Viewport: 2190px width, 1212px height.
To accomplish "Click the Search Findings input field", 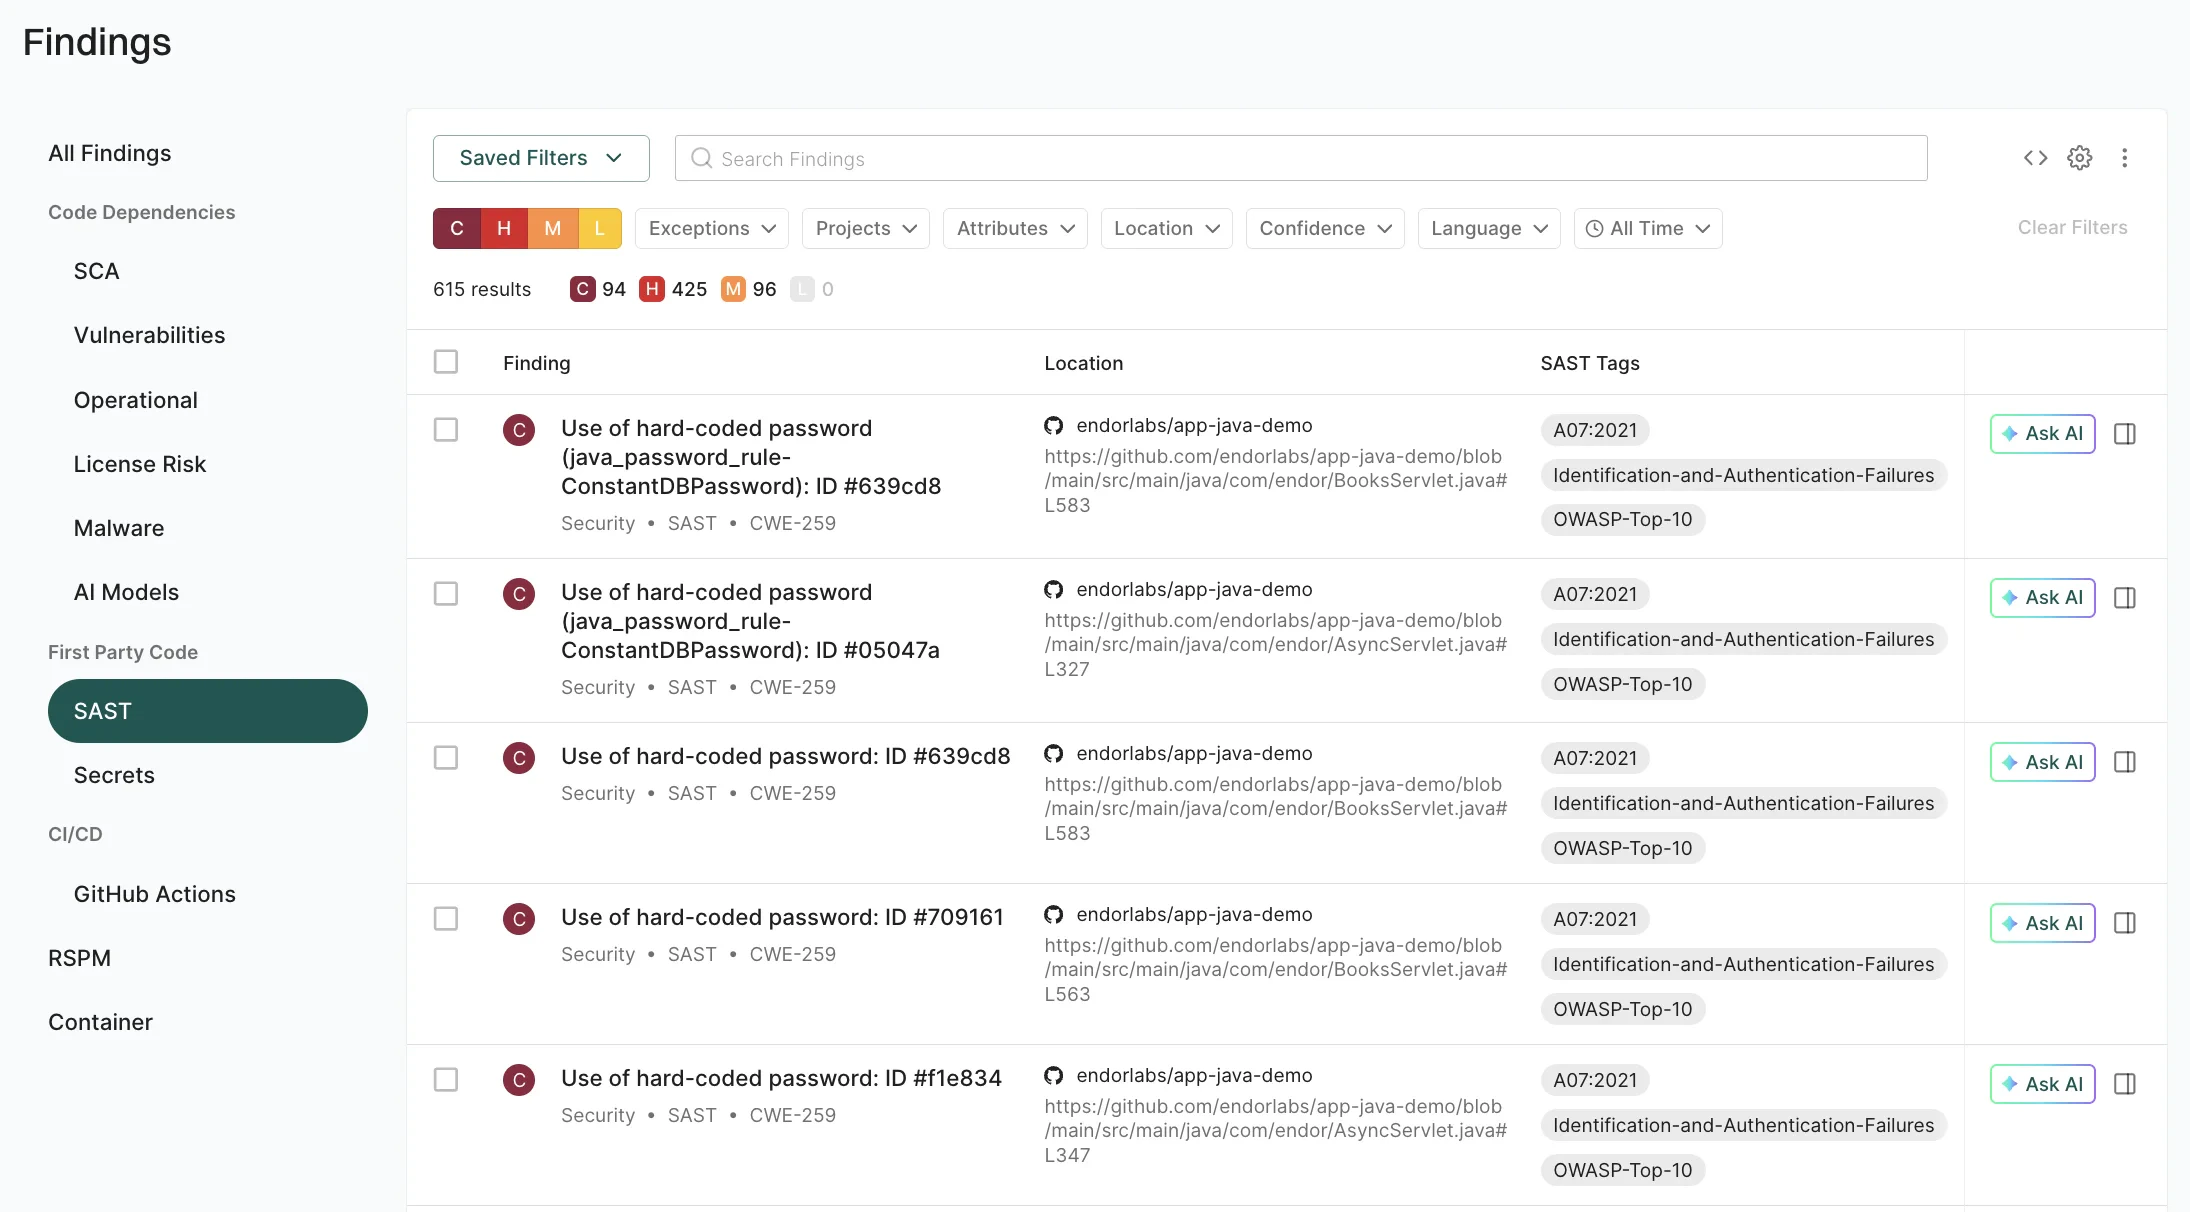I will point(1300,158).
